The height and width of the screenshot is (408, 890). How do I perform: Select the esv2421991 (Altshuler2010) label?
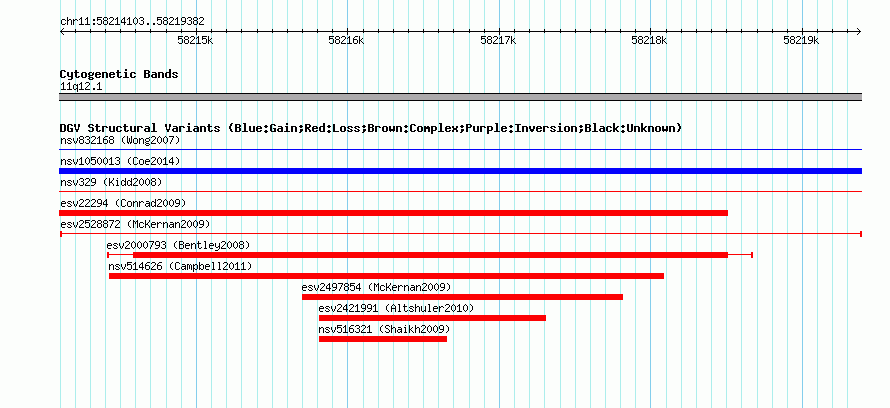tap(396, 308)
